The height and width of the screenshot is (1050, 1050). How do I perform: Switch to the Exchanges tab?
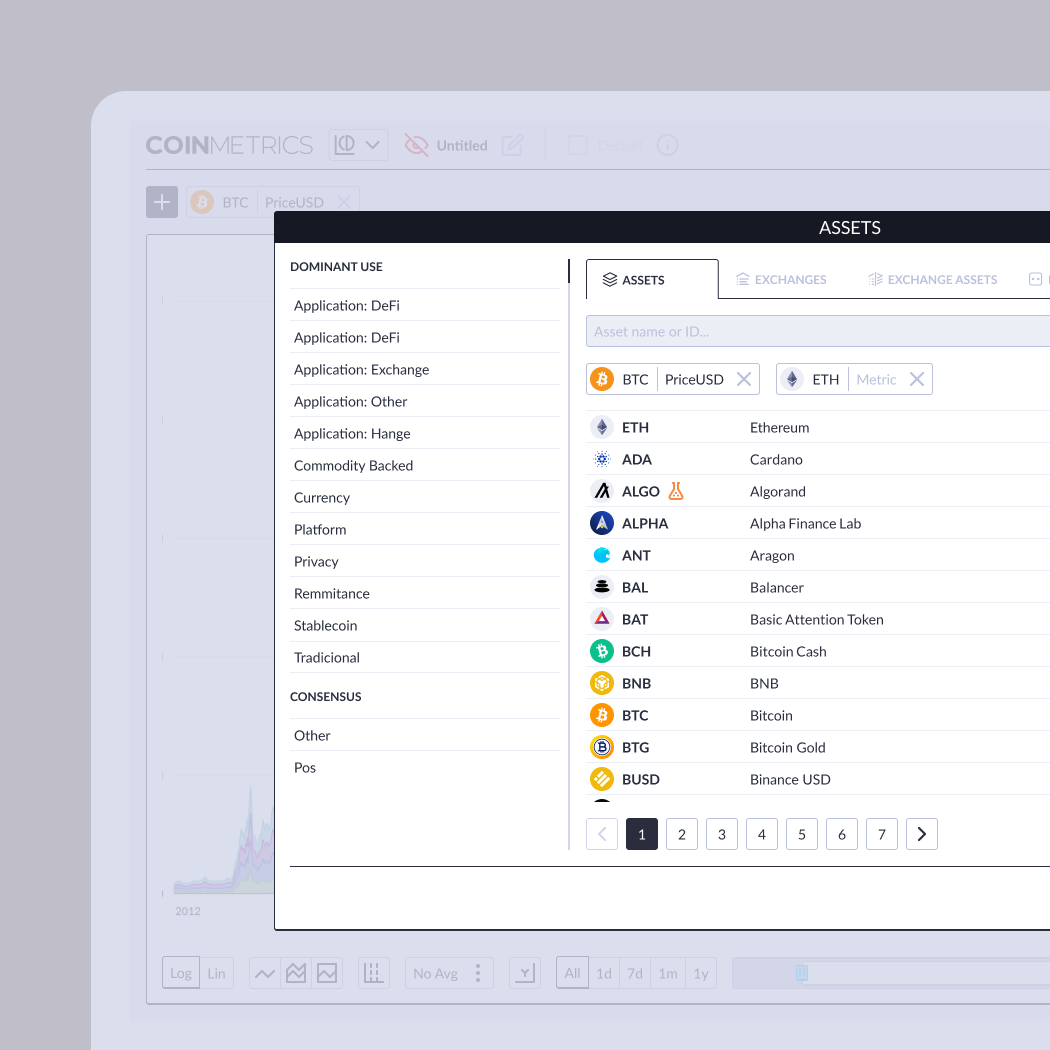tap(781, 279)
